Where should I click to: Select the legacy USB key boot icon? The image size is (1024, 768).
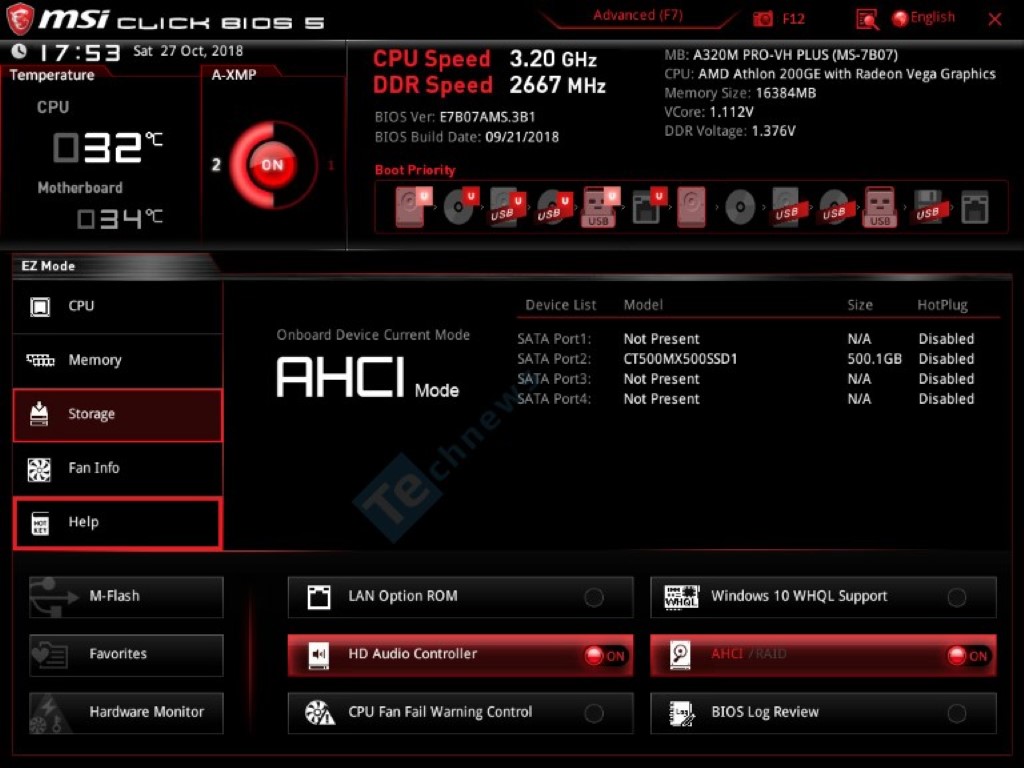[880, 207]
